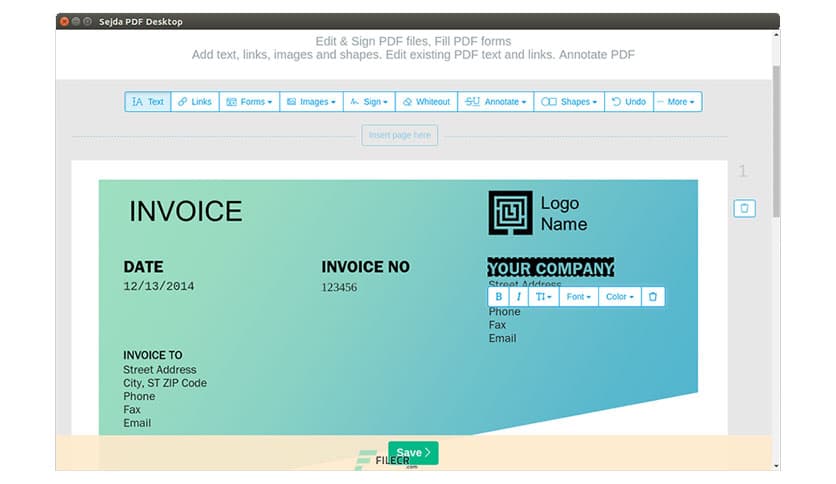Delete the selected text element

(x=652, y=297)
